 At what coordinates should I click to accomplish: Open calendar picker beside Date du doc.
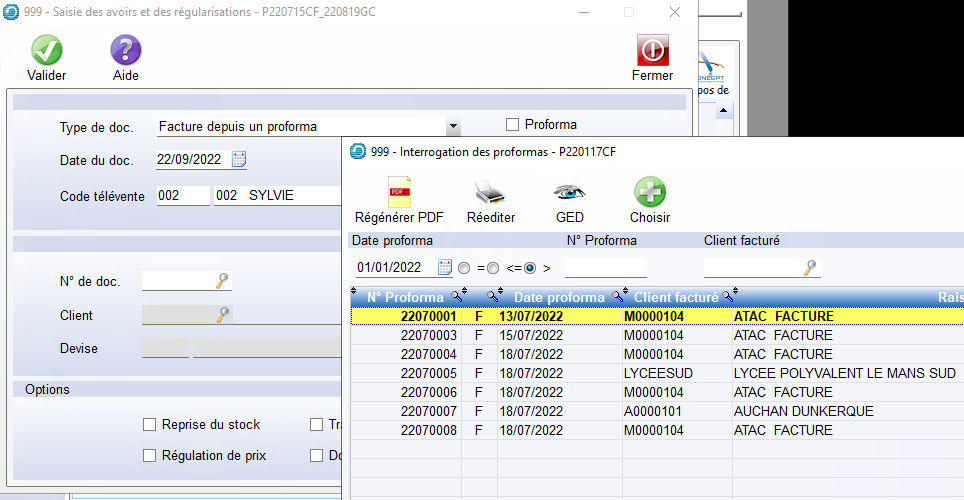[x=239, y=160]
